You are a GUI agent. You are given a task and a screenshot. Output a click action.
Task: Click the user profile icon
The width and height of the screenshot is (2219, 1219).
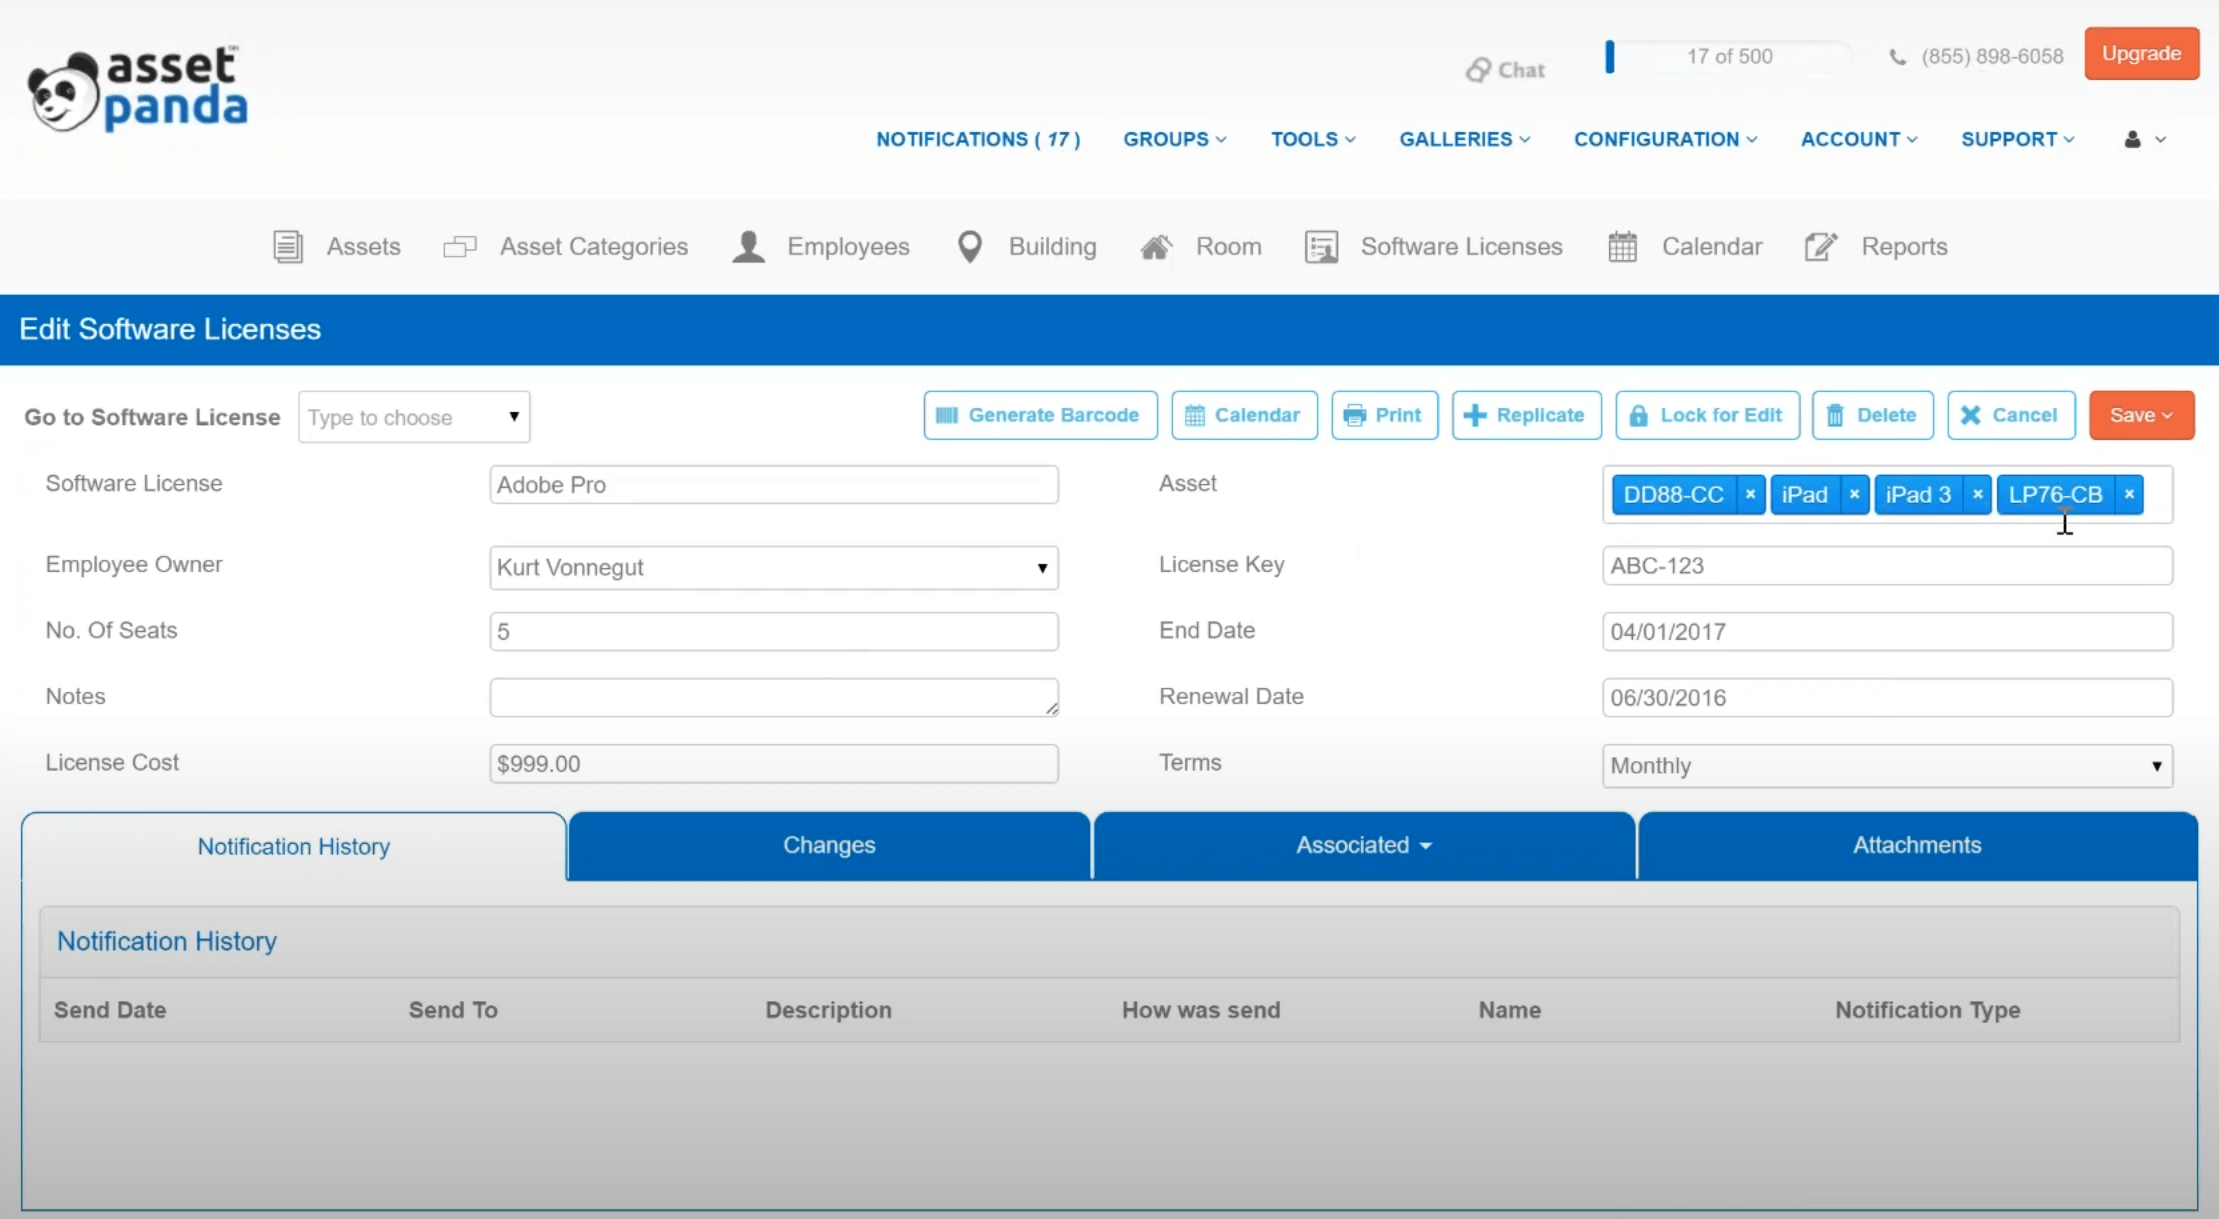pyautogui.click(x=2132, y=140)
